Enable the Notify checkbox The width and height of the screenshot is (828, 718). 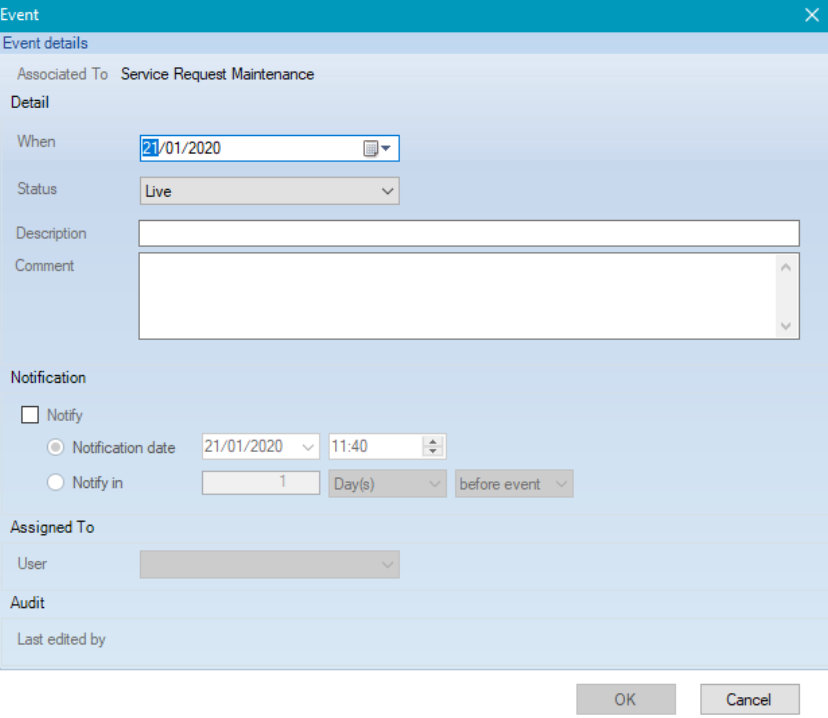pos(29,415)
